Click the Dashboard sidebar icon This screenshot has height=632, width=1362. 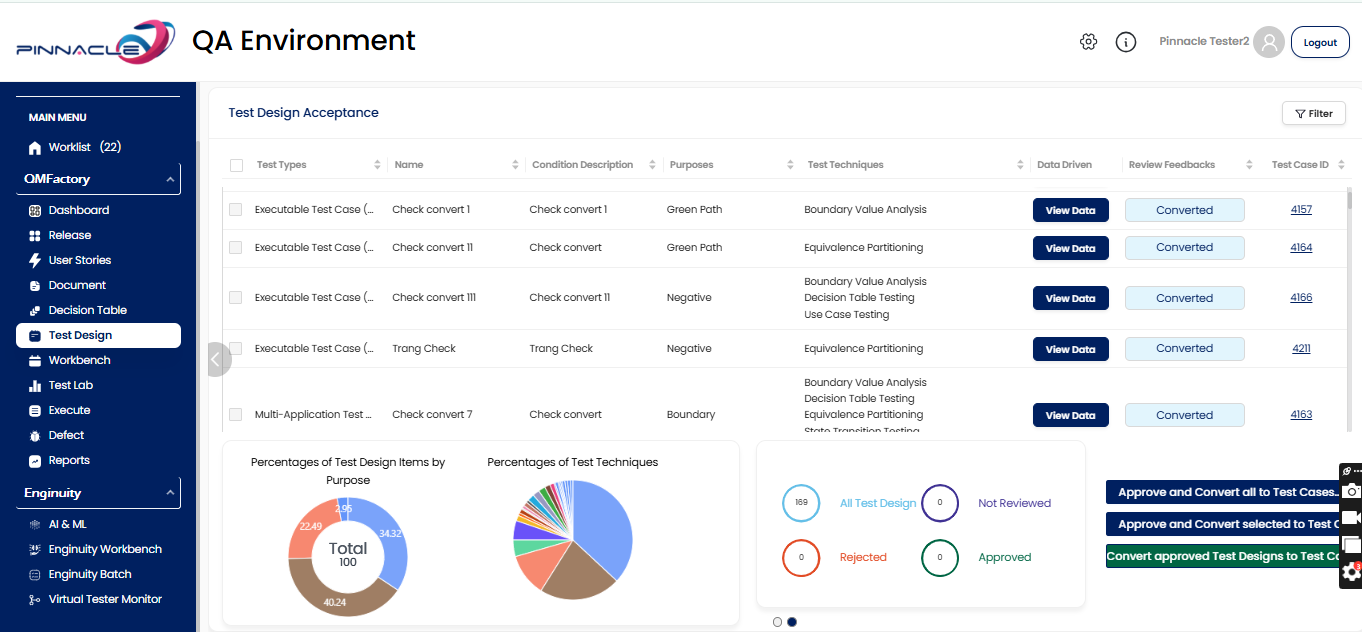(x=35, y=211)
